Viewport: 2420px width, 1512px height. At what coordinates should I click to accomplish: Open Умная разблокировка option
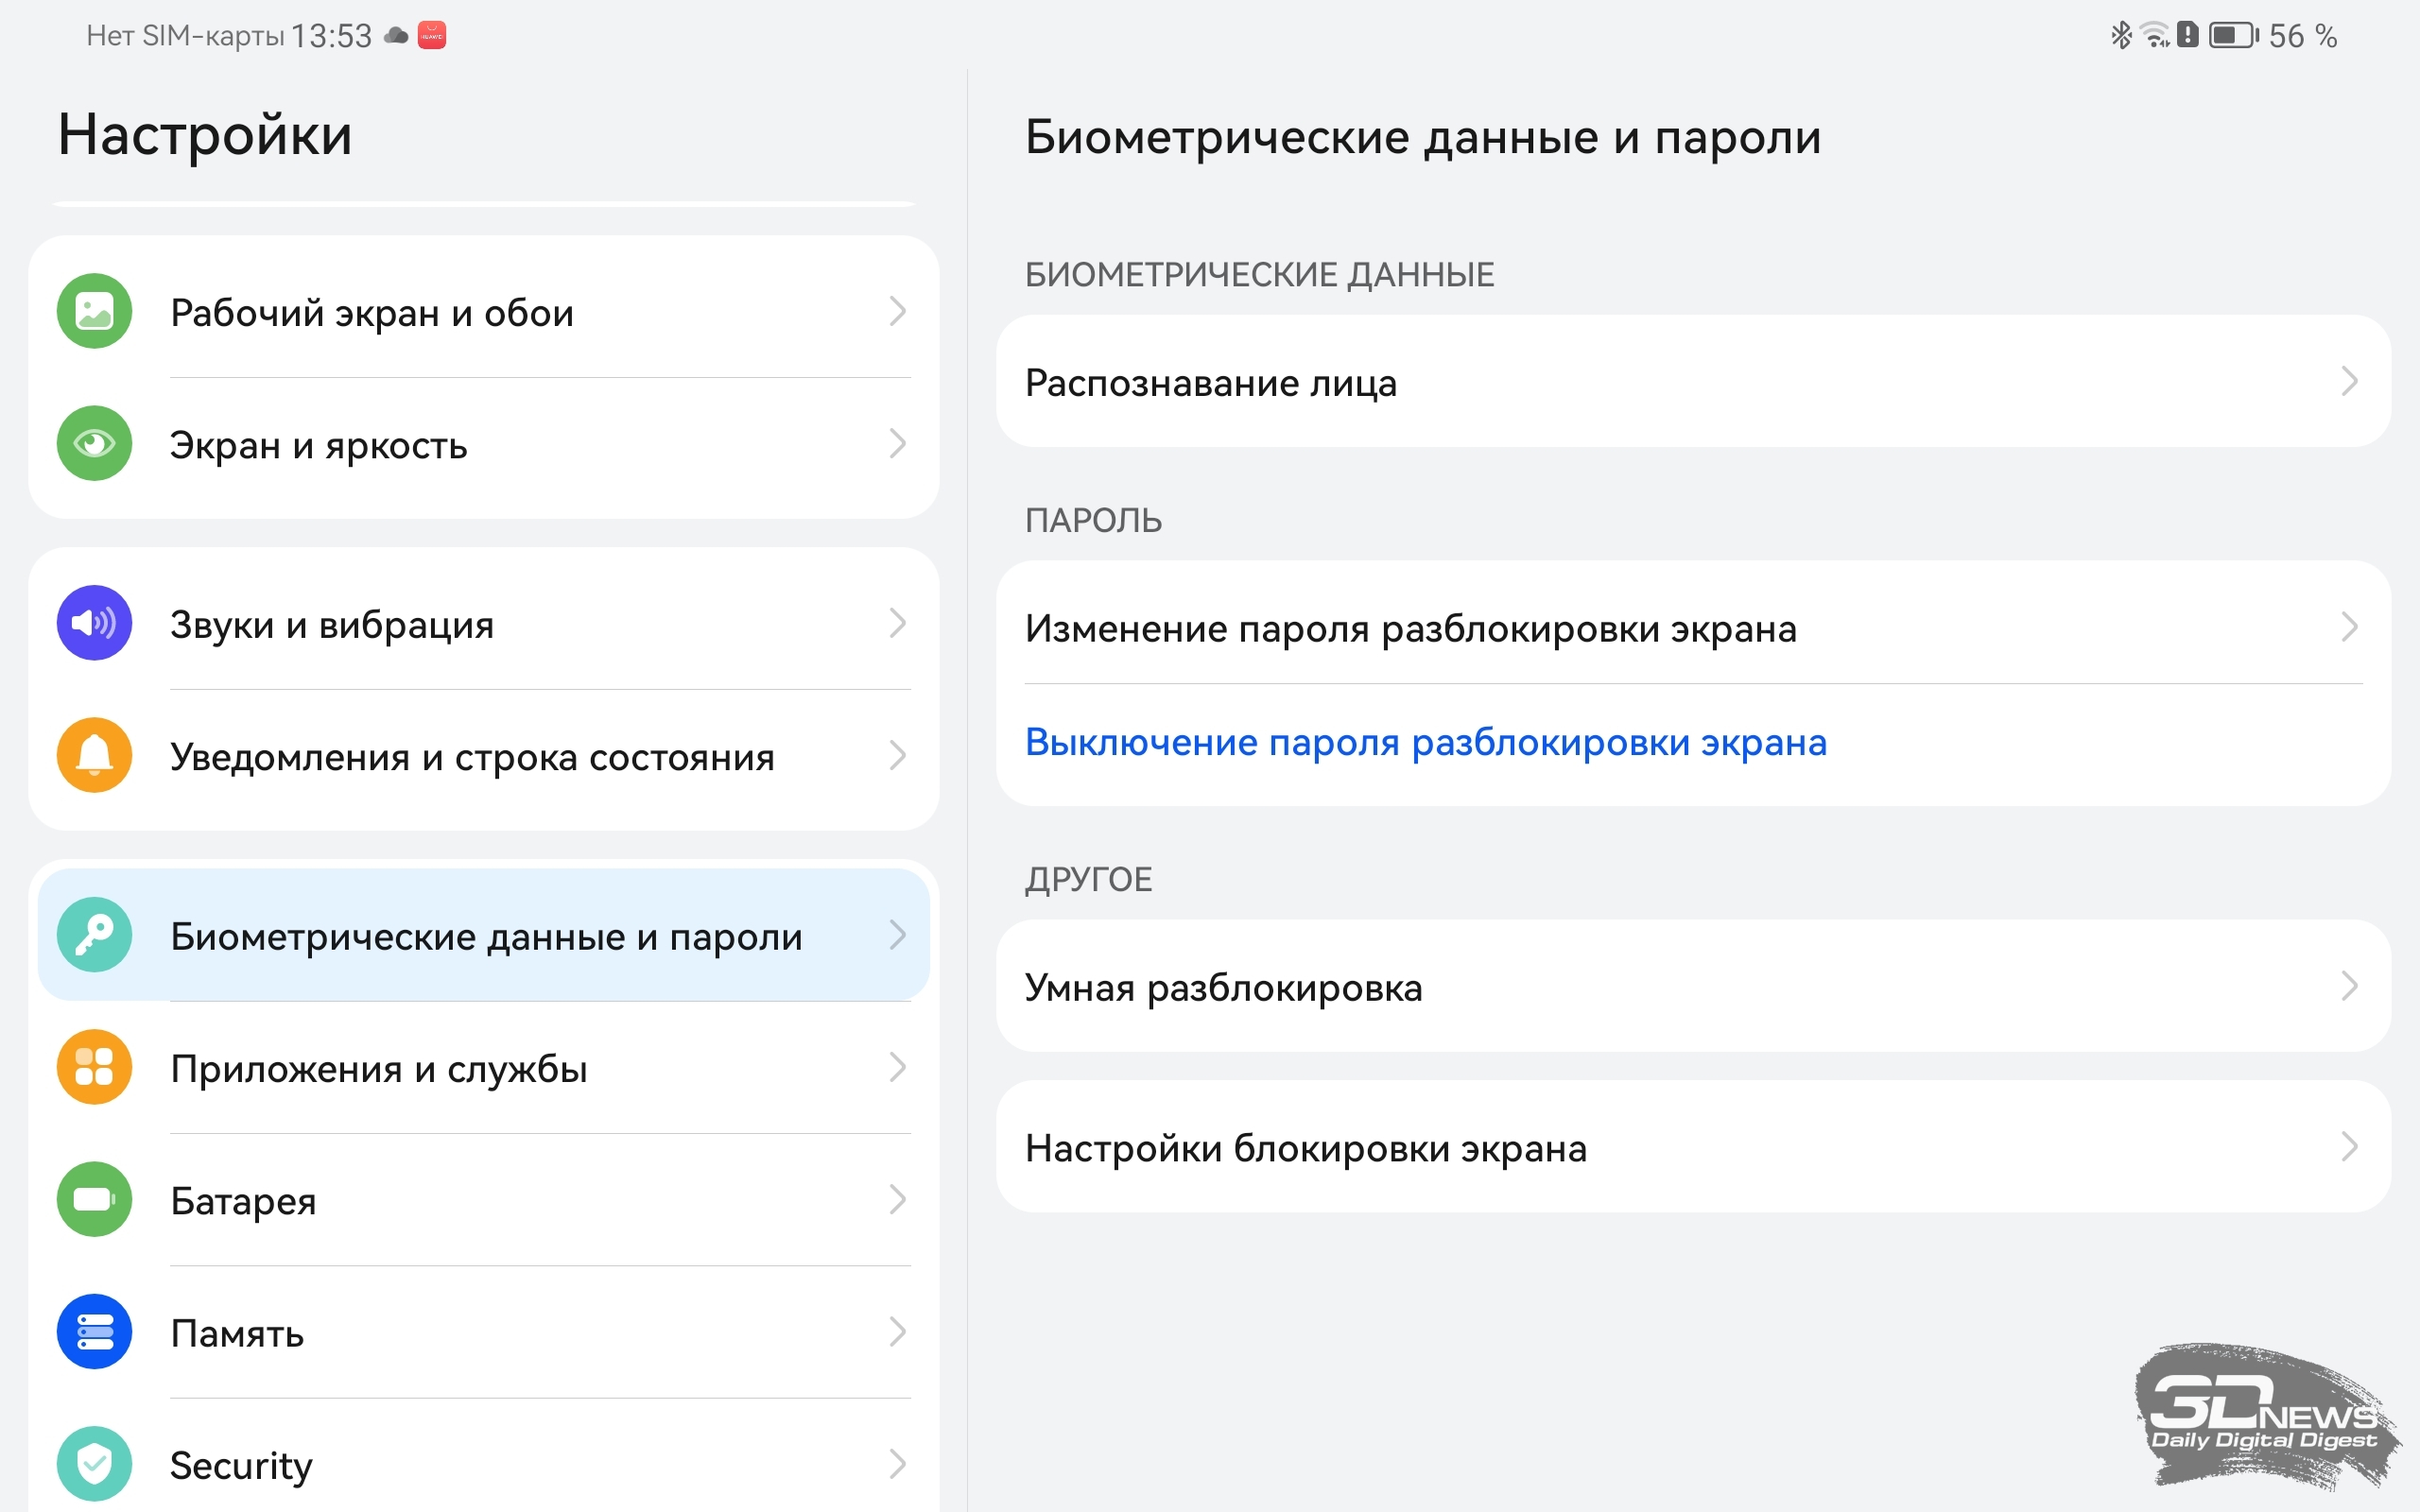1693,986
